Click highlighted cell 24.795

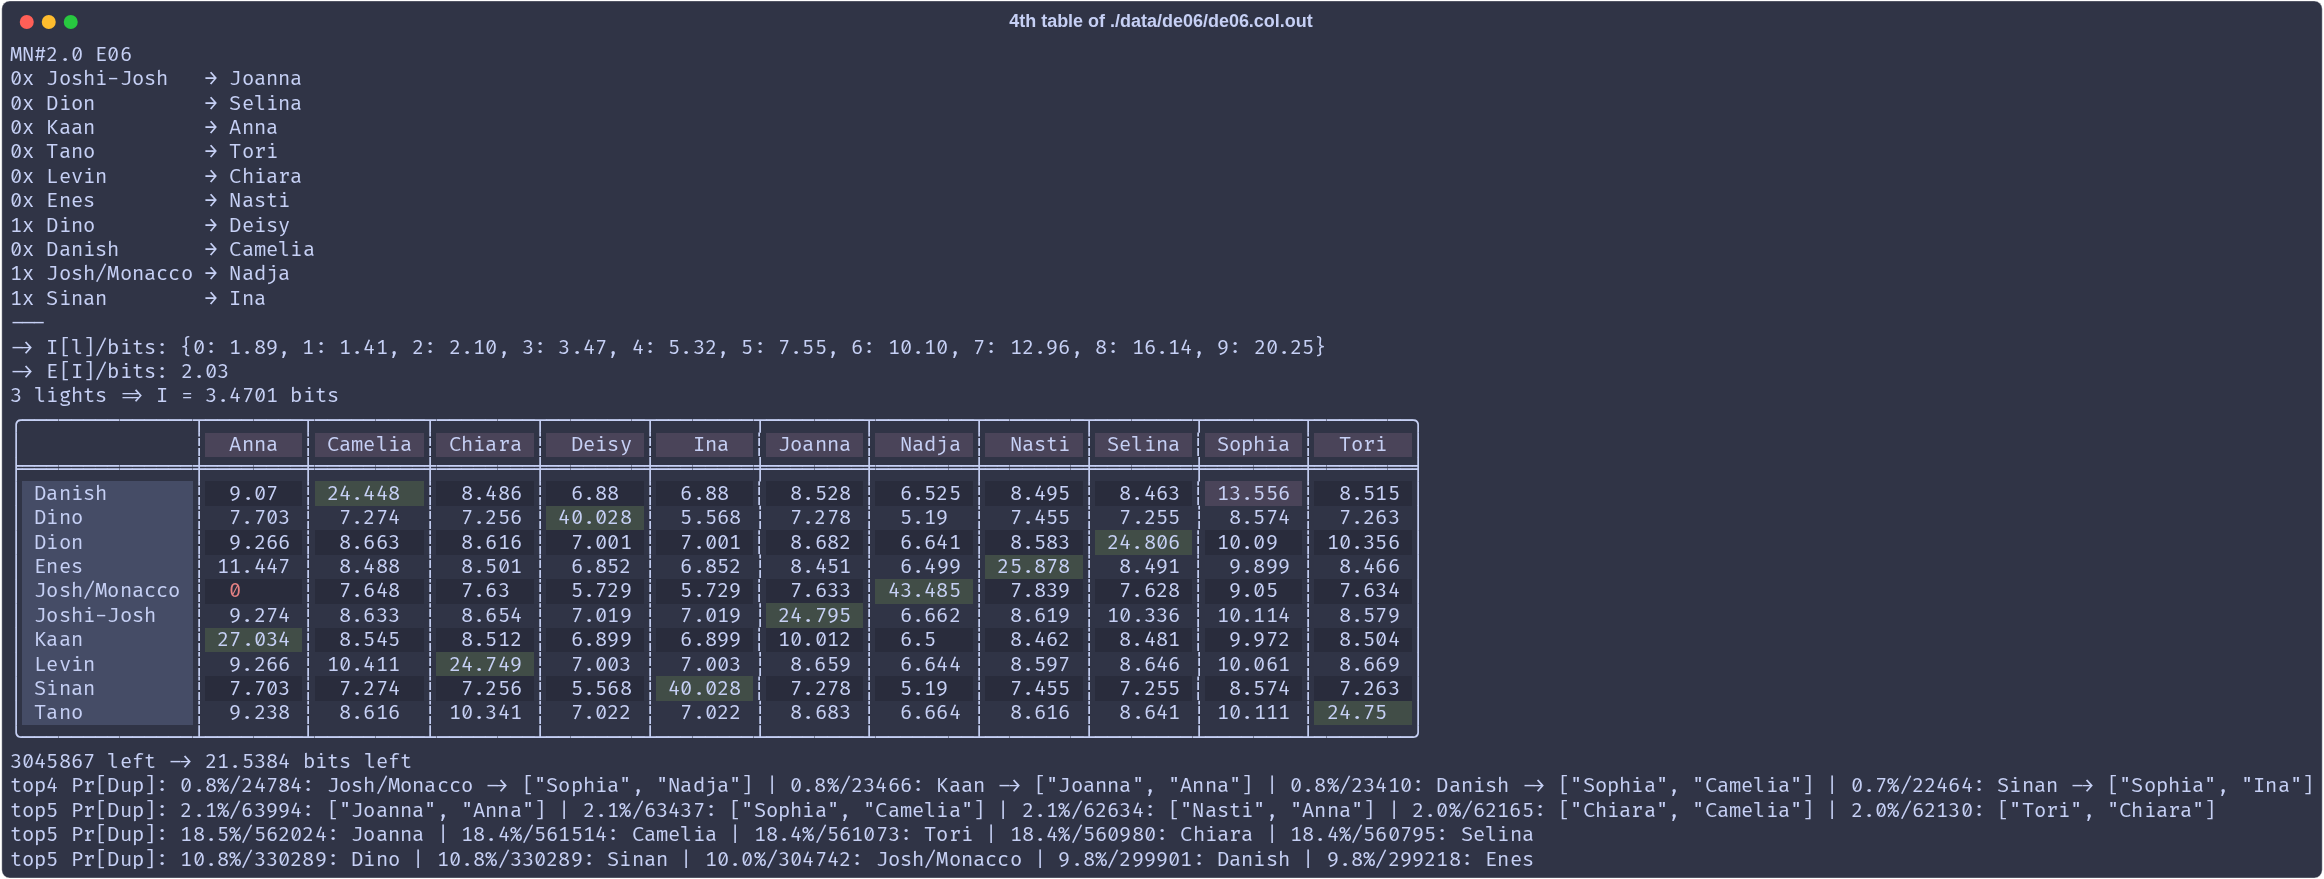(815, 615)
